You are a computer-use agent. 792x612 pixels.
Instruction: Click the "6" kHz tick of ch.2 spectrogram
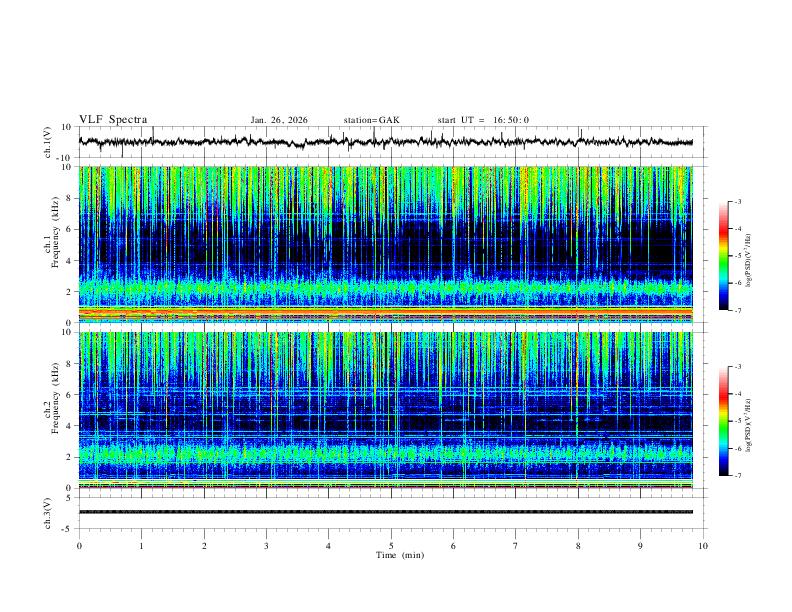(x=70, y=394)
